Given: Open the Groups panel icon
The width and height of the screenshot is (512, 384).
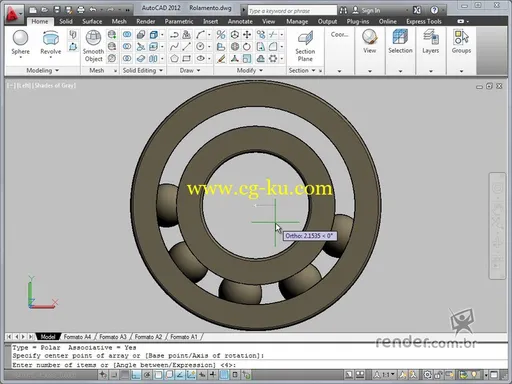Looking at the screenshot, I should tap(461, 37).
